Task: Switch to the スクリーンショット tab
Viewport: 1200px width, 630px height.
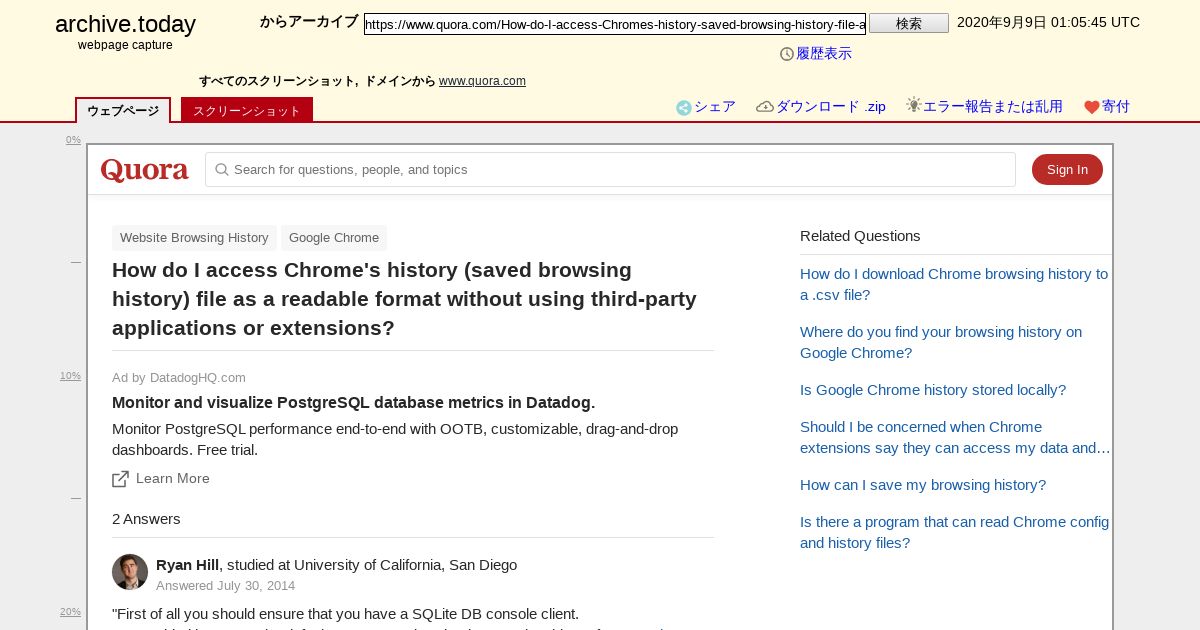Action: (x=247, y=110)
